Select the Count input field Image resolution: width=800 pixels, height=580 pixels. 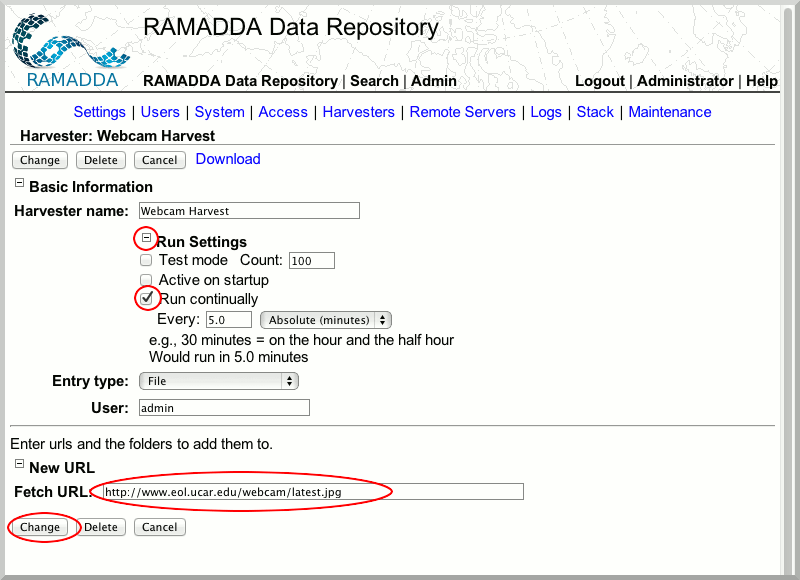click(x=311, y=261)
